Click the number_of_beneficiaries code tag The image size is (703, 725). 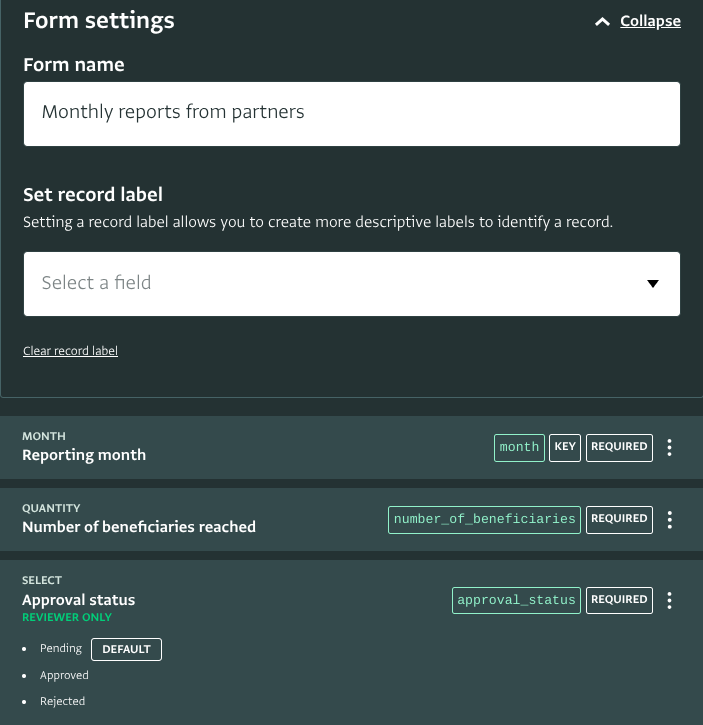484,520
